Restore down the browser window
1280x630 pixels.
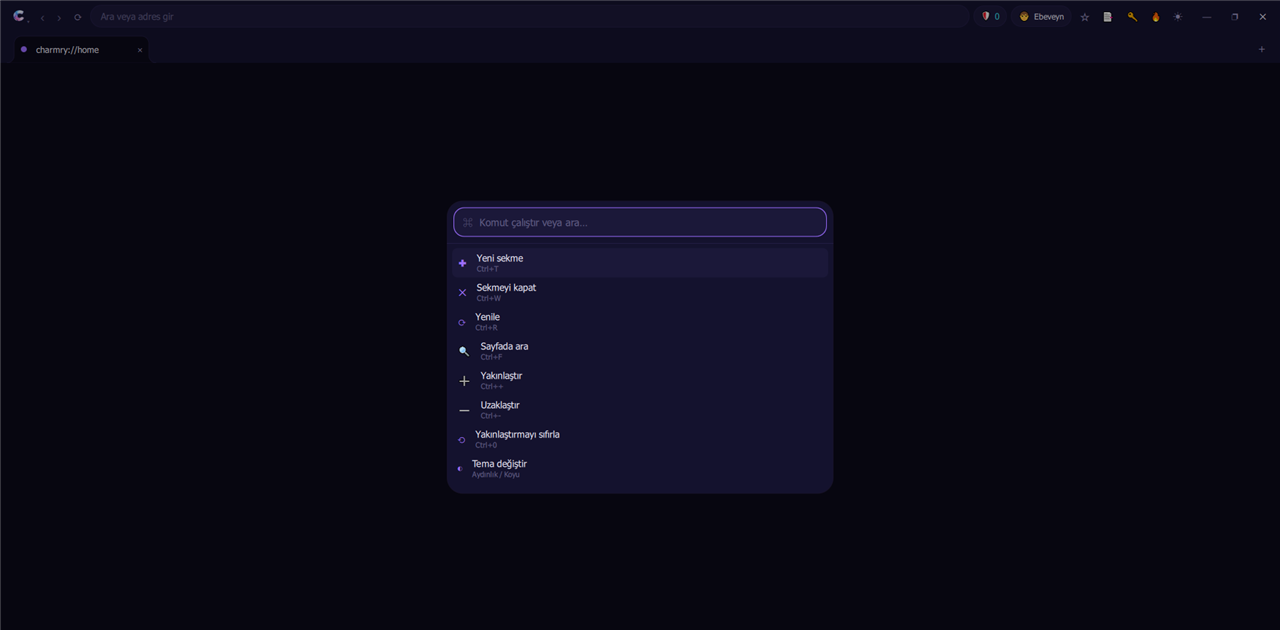[1235, 17]
